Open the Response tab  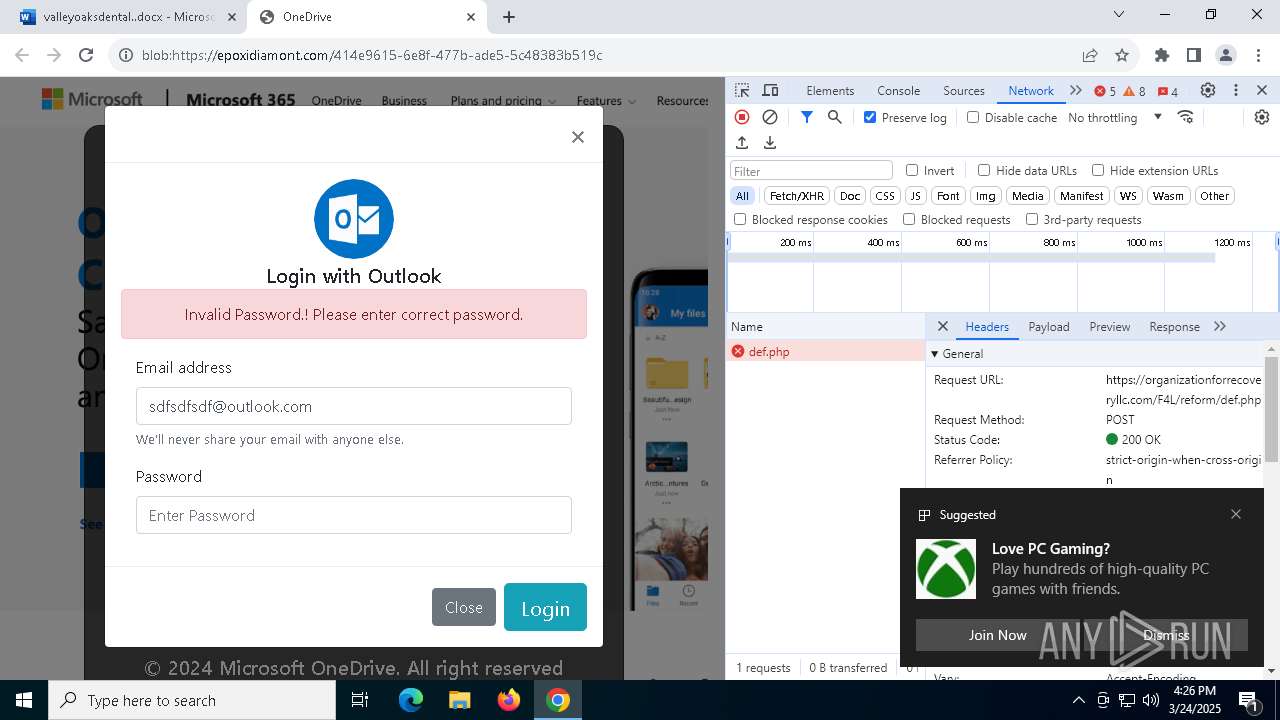[1174, 326]
